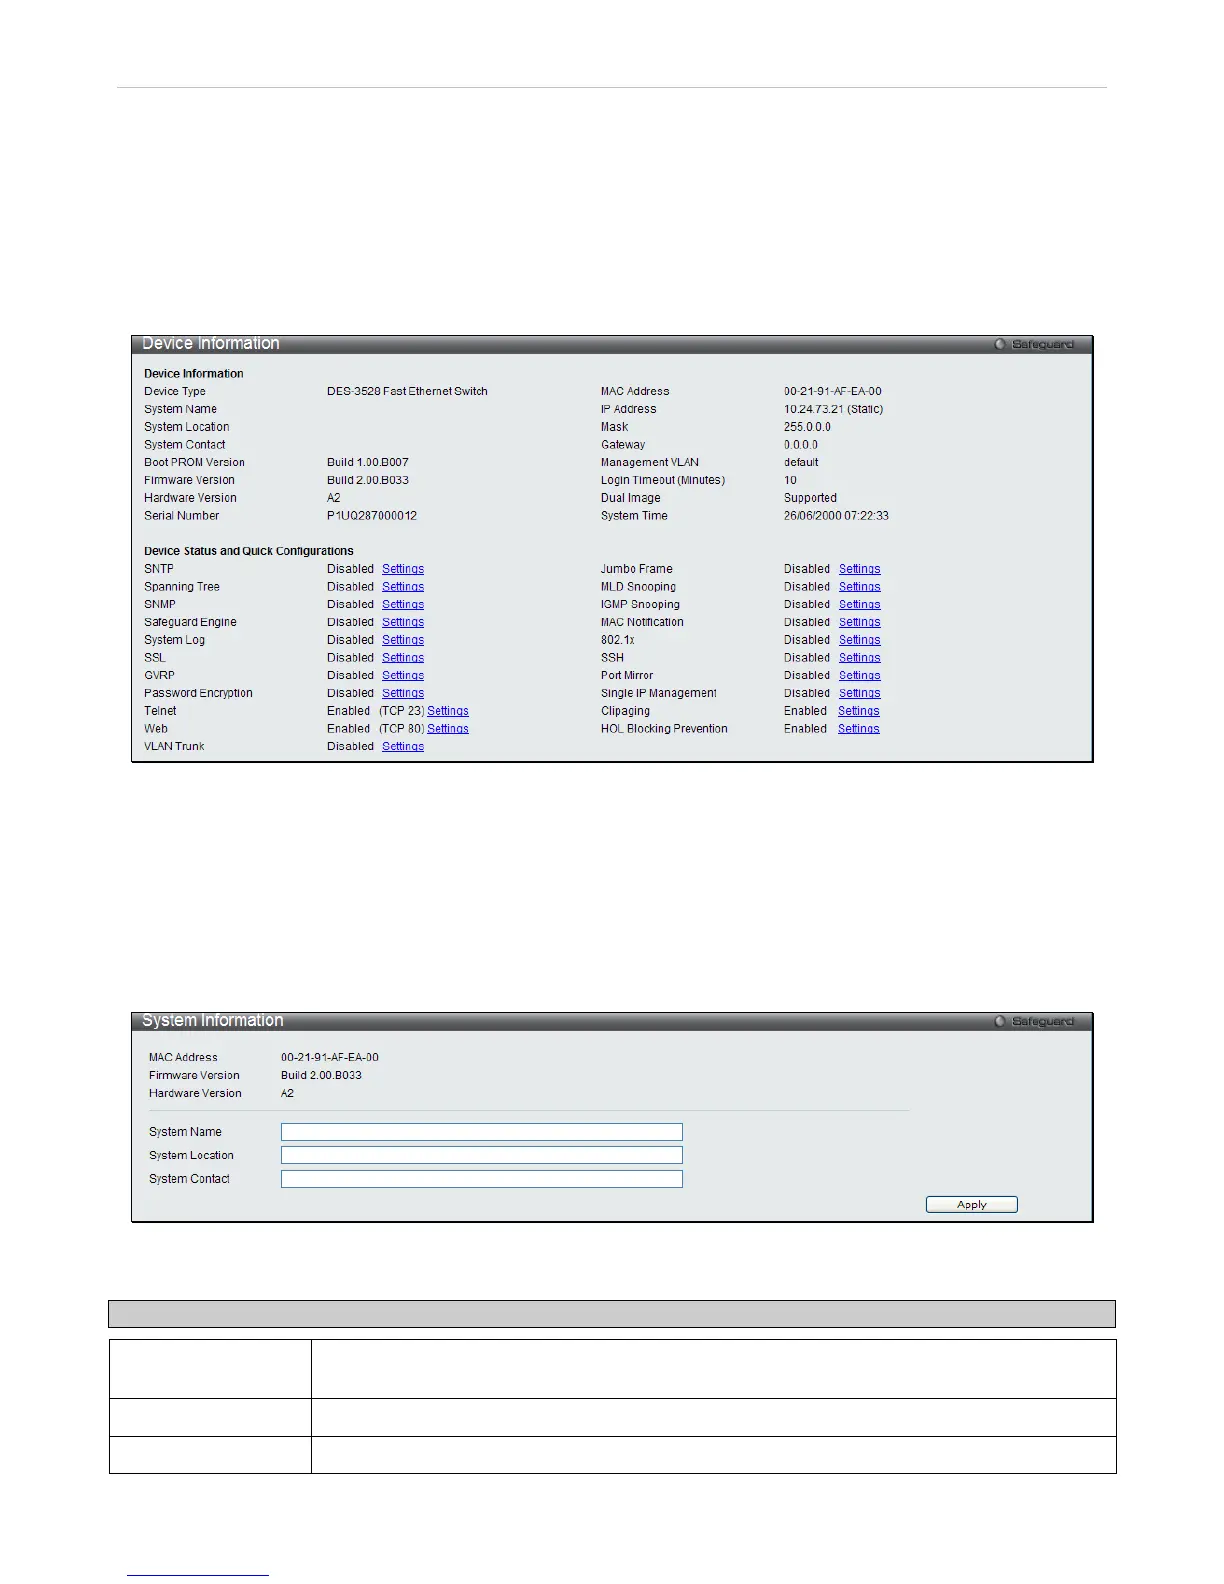Select the MAC address value in Device Information
This screenshot has width=1224, height=1584.
point(833,392)
